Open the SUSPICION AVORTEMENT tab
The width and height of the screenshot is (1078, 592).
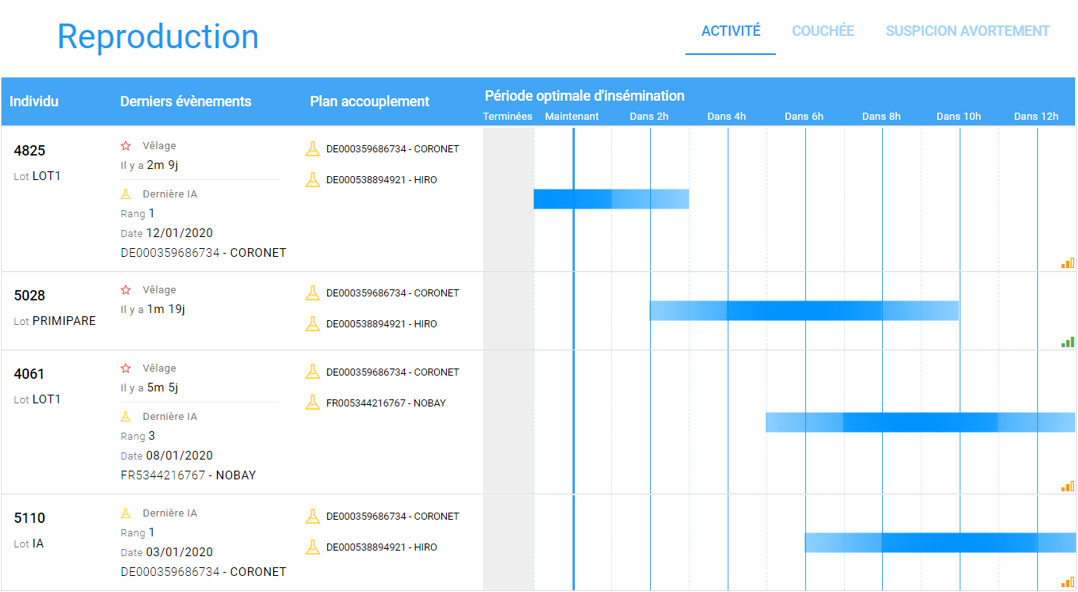point(967,31)
